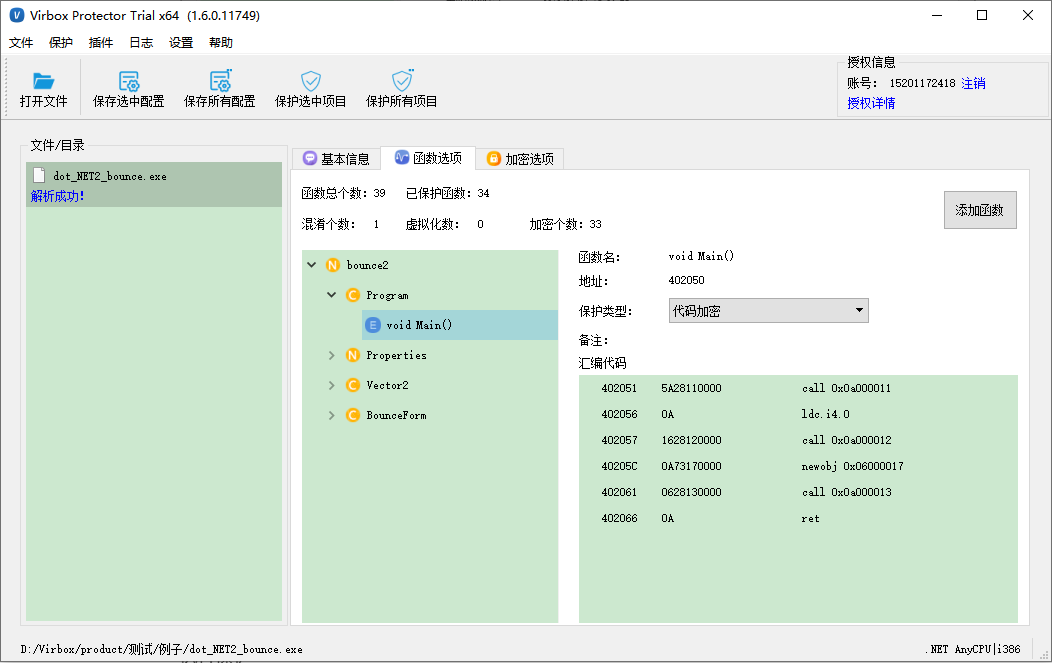Screen dimensions: 1052x663
Task: Open the 文件 menu
Action: click(21, 43)
